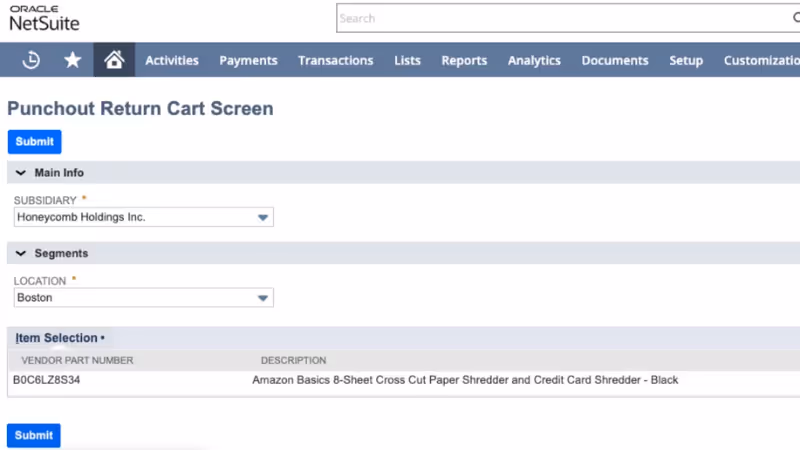800x450 pixels.
Task: Open the Analytics menu
Action: point(534,60)
